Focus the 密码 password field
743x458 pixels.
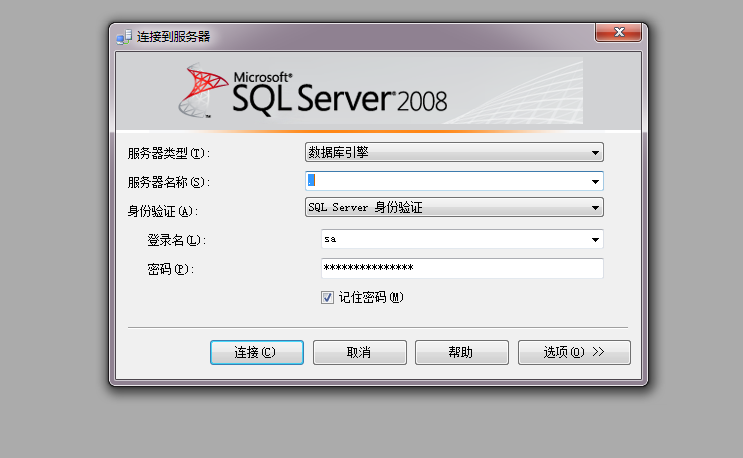point(462,268)
